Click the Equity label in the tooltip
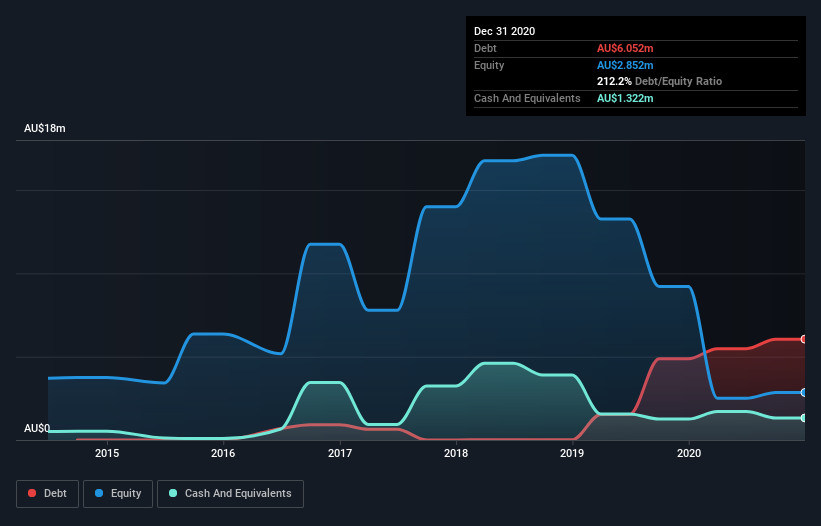Image resolution: width=821 pixels, height=526 pixels. (x=489, y=65)
